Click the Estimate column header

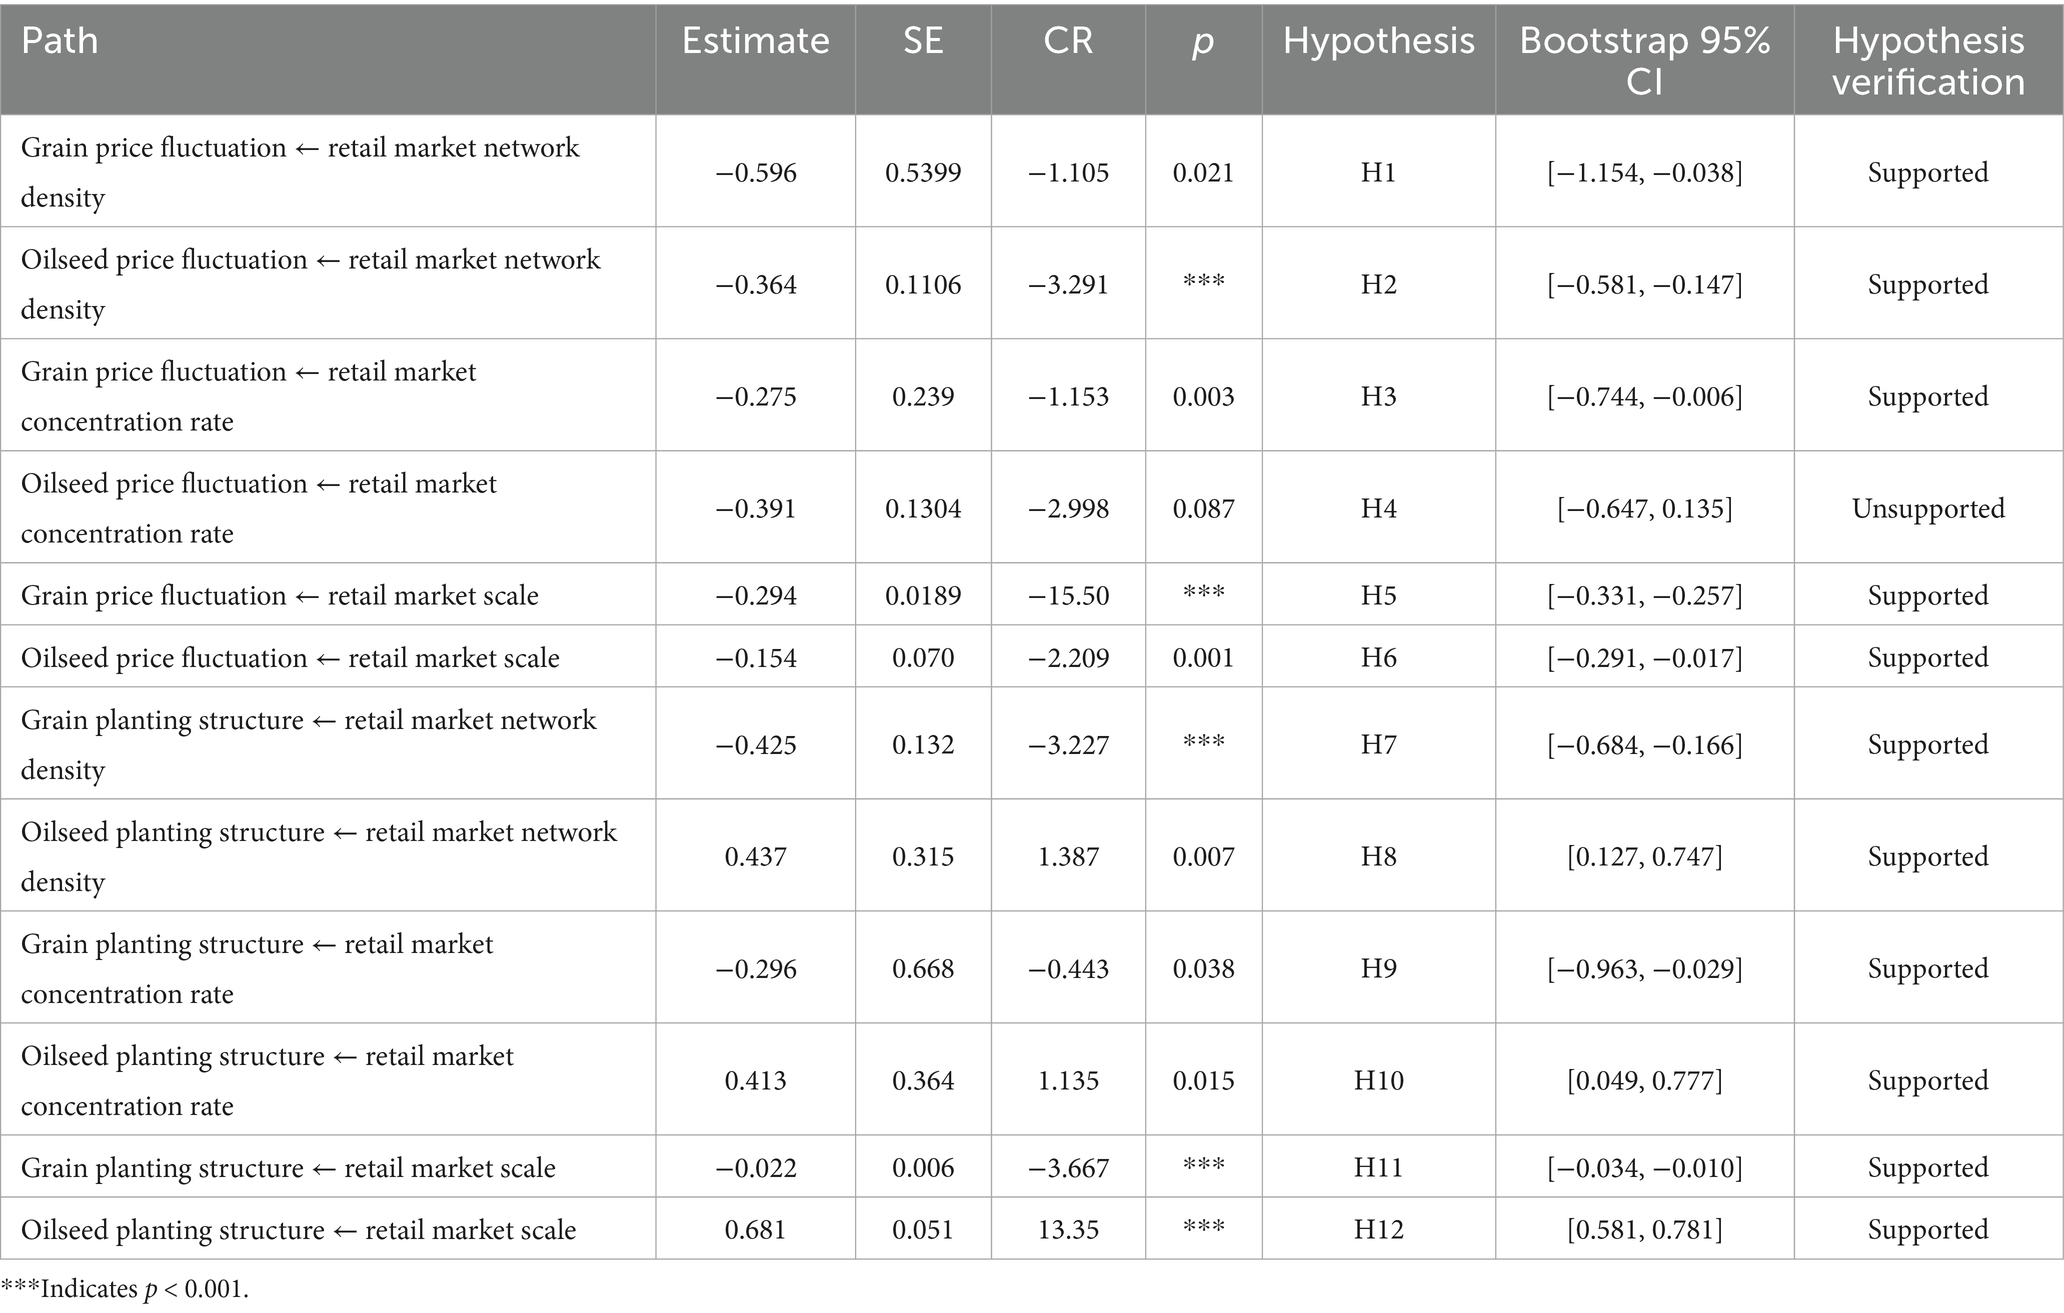click(x=755, y=41)
